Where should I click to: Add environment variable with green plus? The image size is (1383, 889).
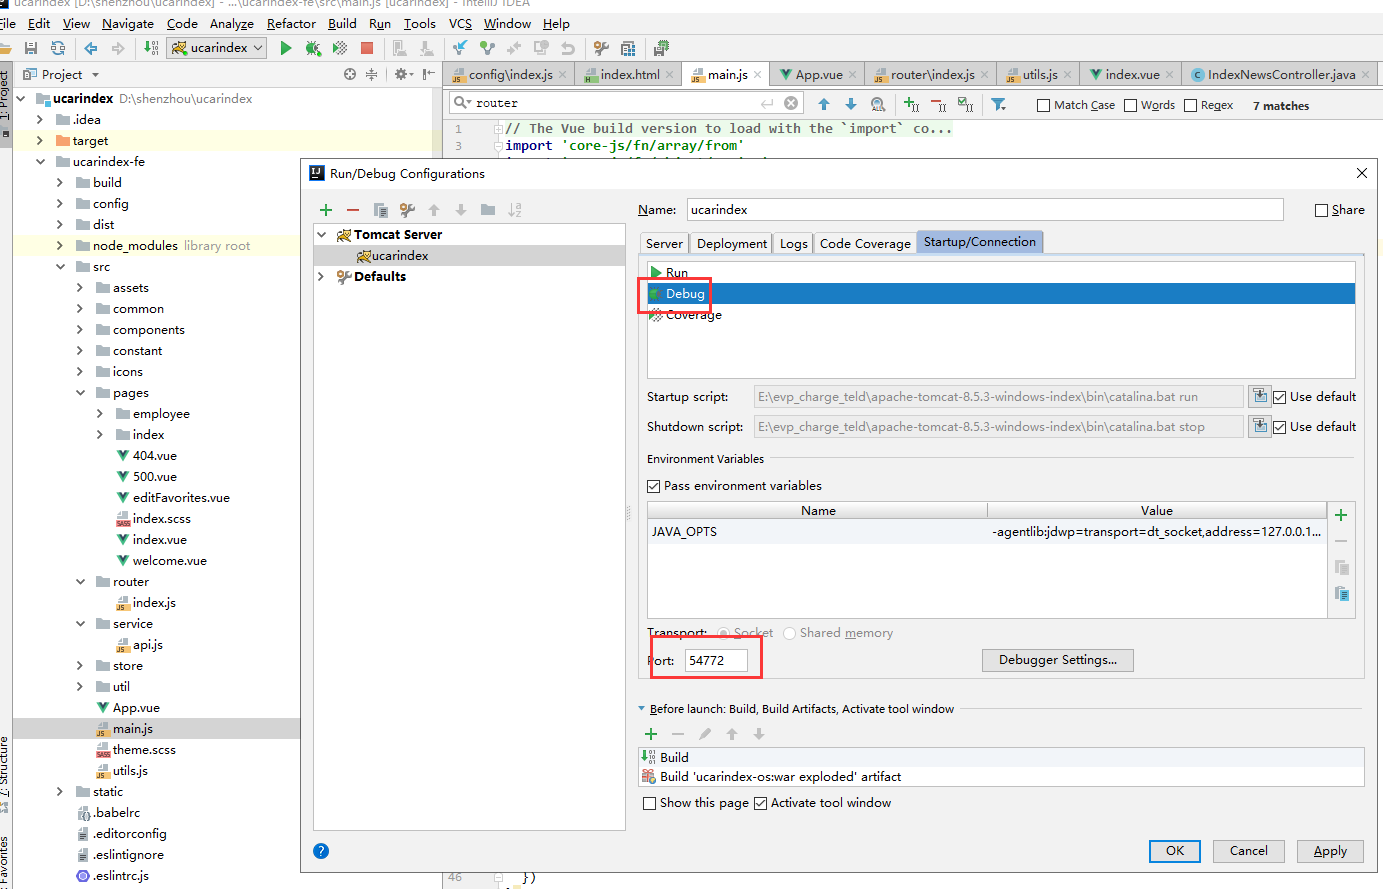pos(1341,515)
